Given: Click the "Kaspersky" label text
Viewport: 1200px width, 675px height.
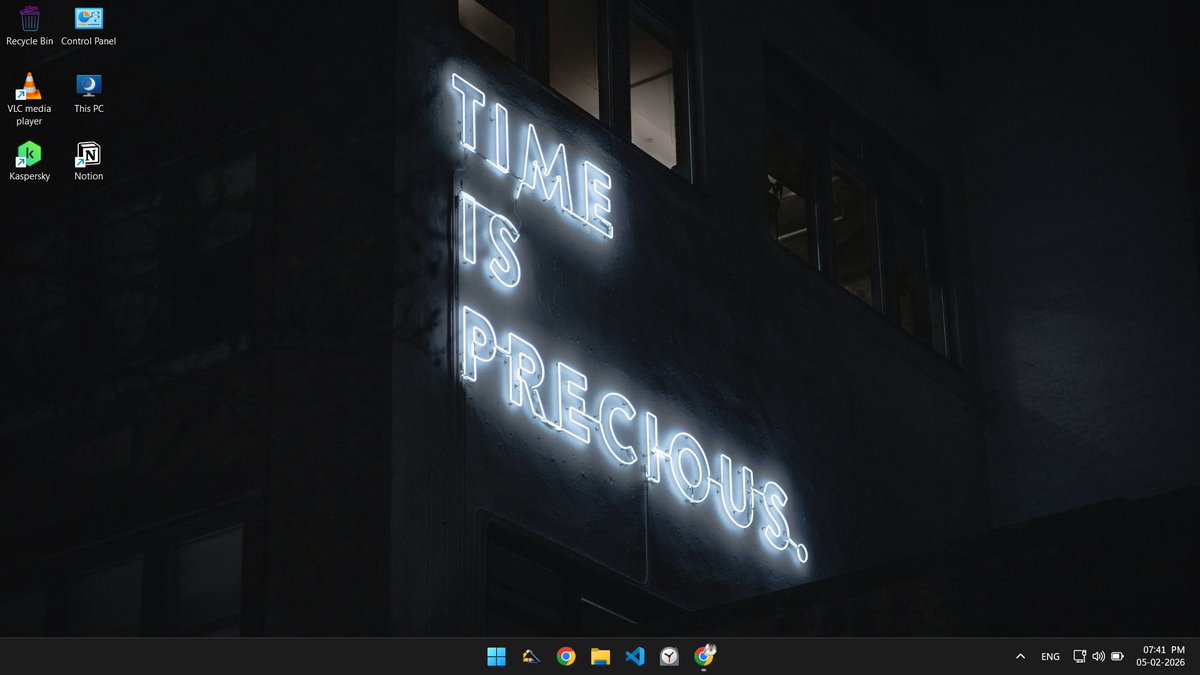Looking at the screenshot, I should tap(29, 176).
